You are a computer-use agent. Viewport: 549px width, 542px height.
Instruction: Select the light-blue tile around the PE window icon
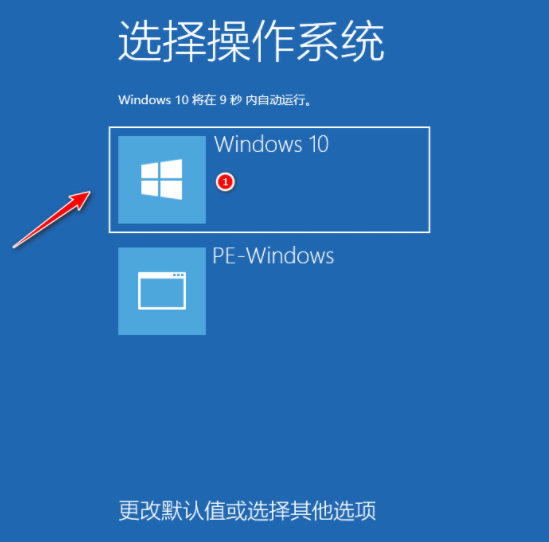(162, 291)
